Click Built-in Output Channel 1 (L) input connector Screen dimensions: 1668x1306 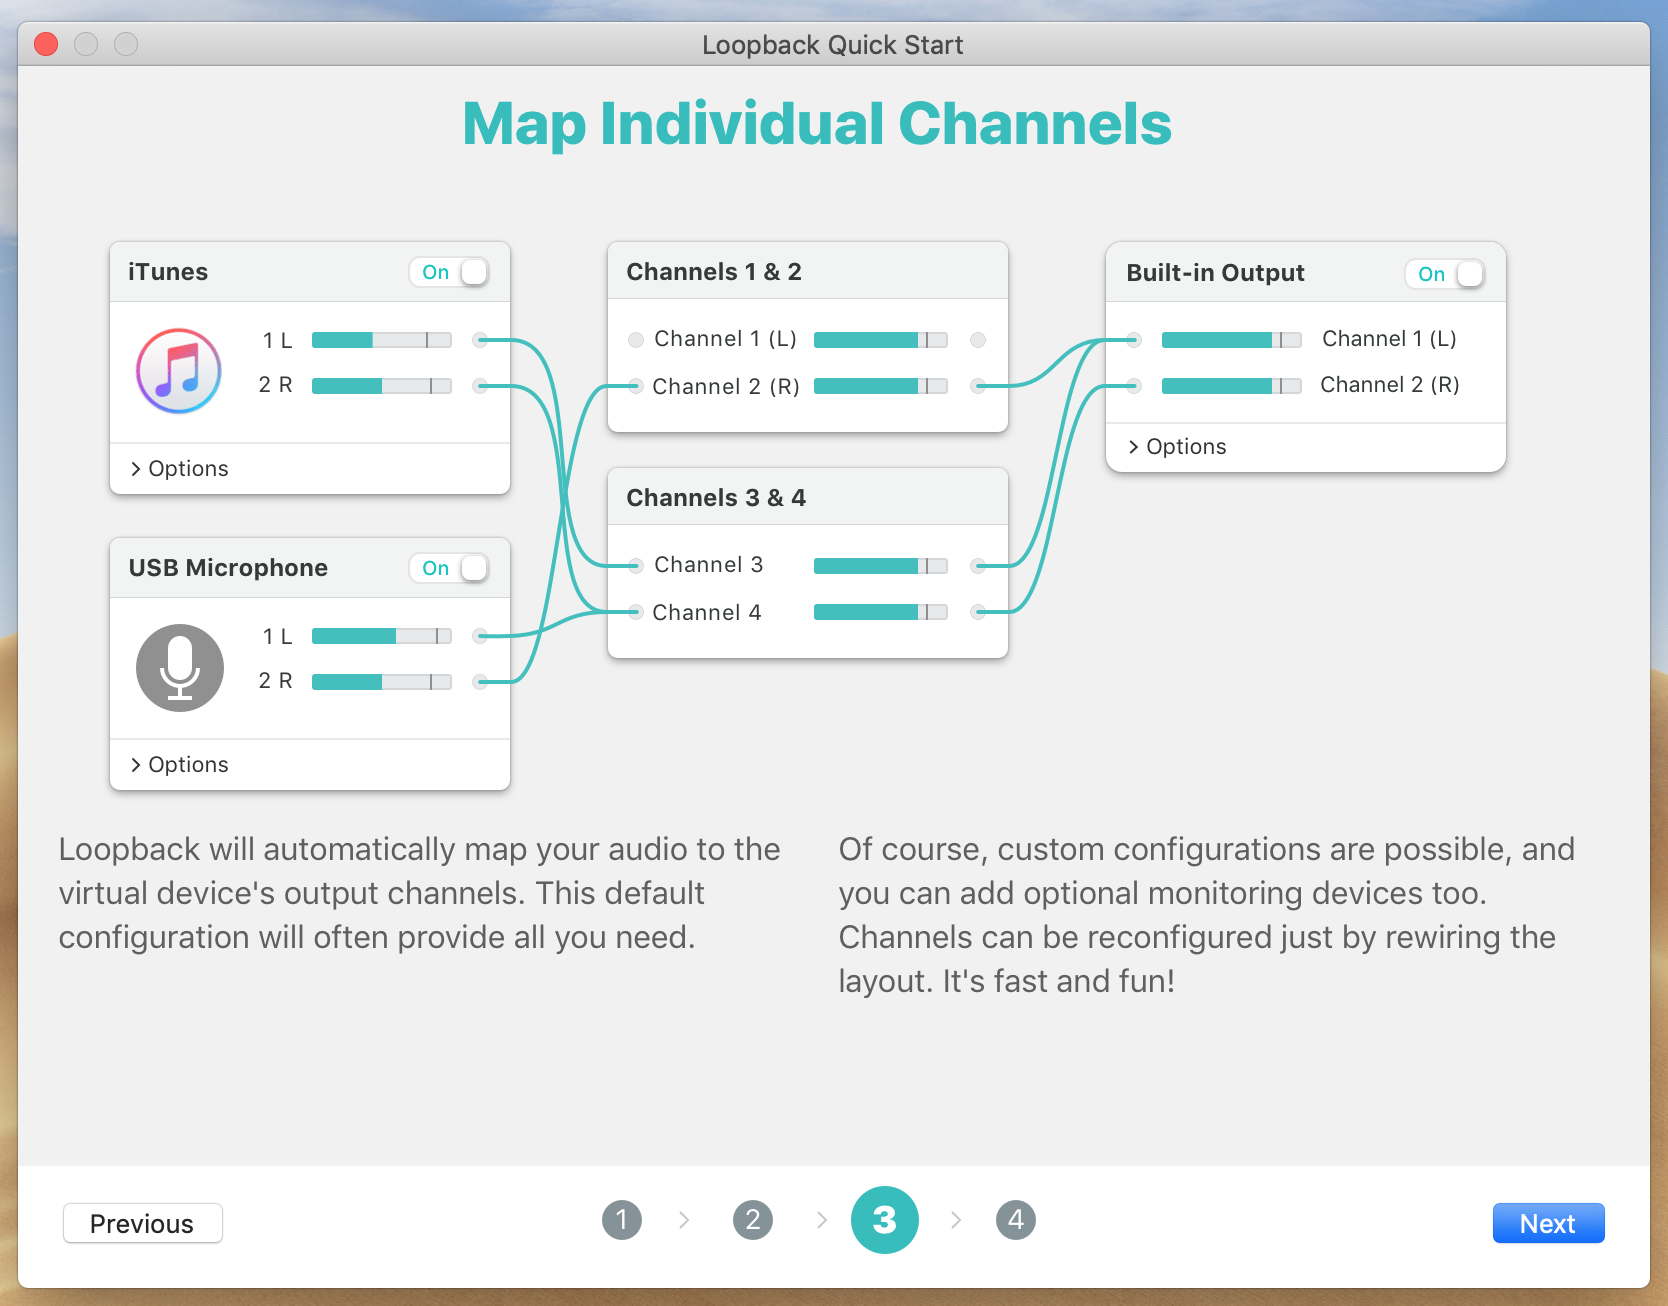click(x=1134, y=340)
